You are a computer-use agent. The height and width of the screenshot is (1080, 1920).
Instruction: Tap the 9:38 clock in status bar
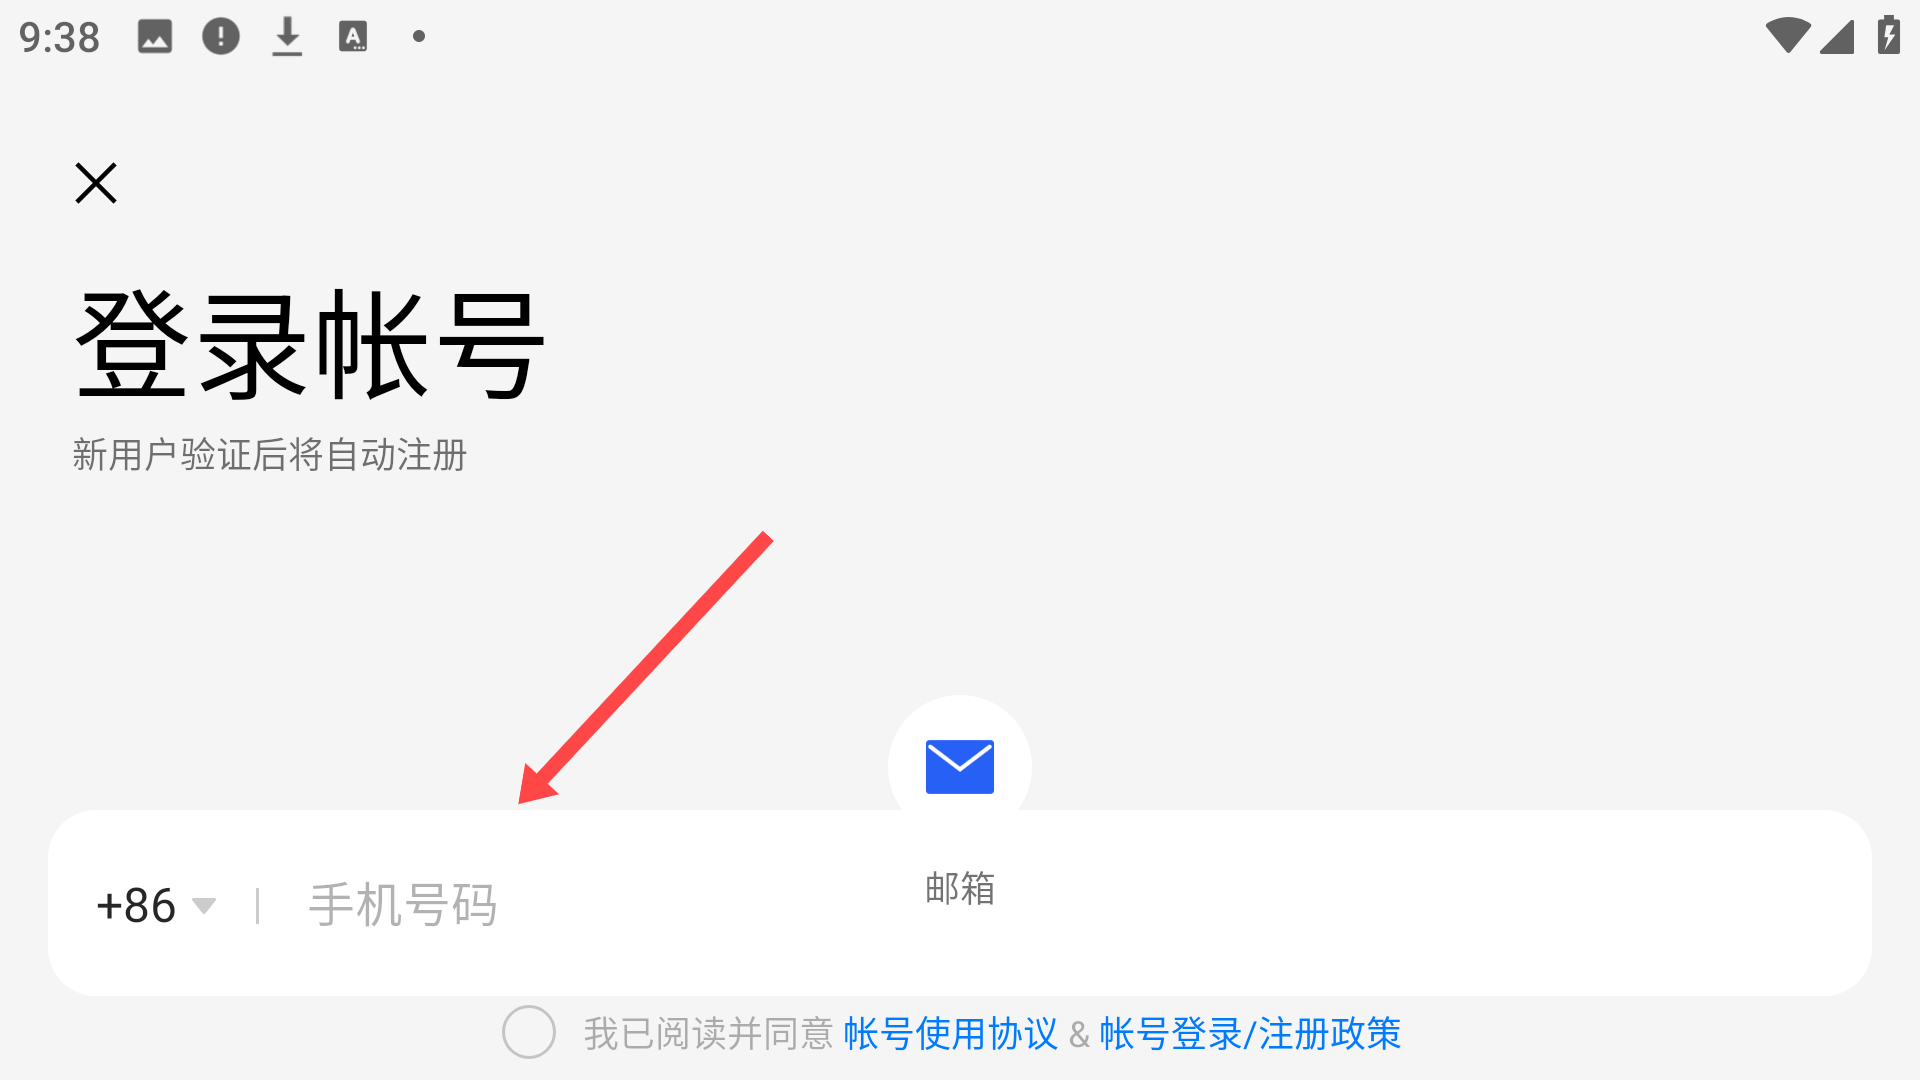pyautogui.click(x=59, y=38)
